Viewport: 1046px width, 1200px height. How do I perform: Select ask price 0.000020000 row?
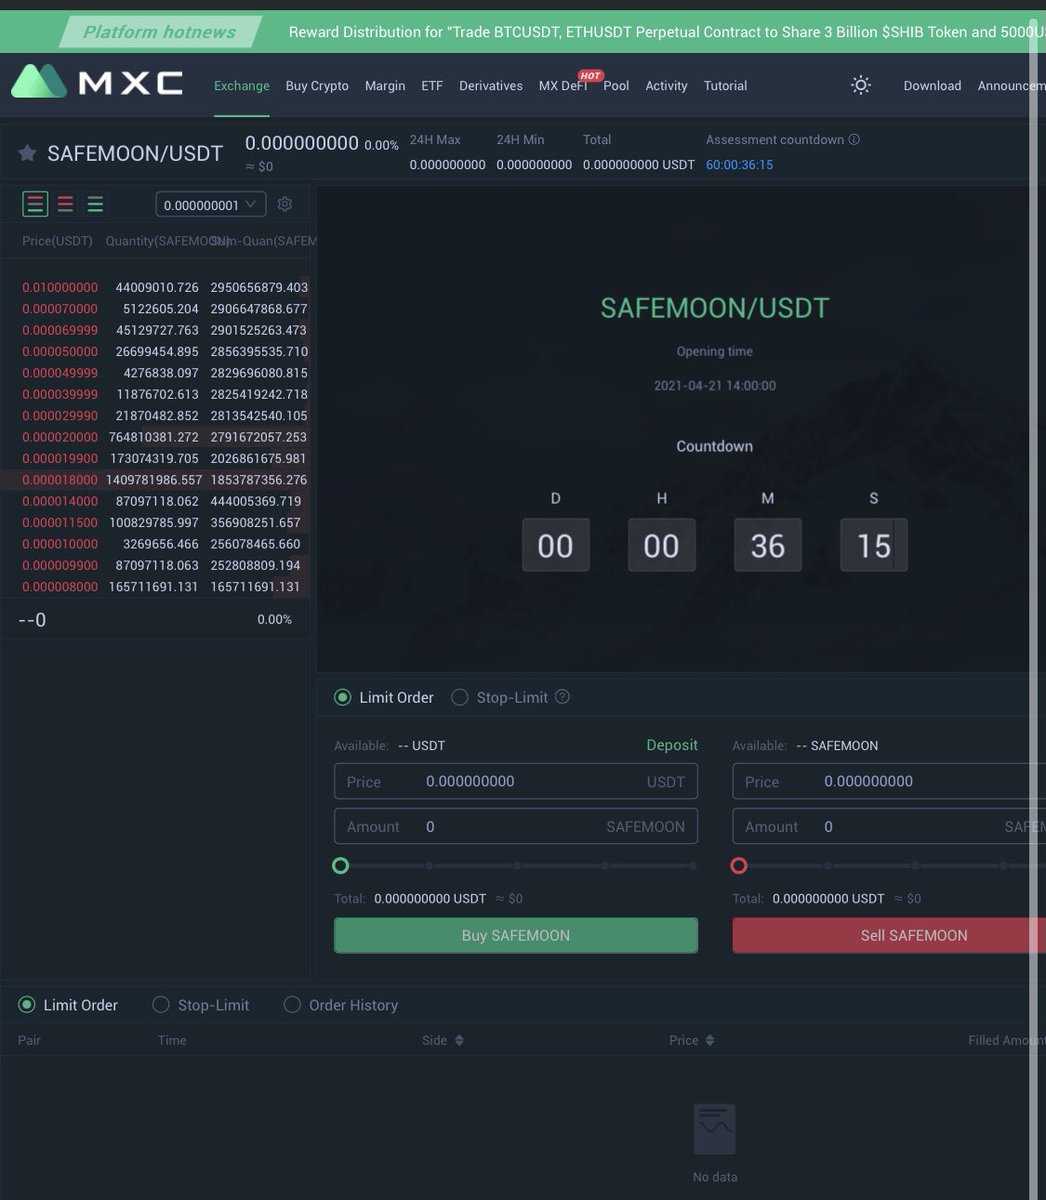[x=156, y=437]
